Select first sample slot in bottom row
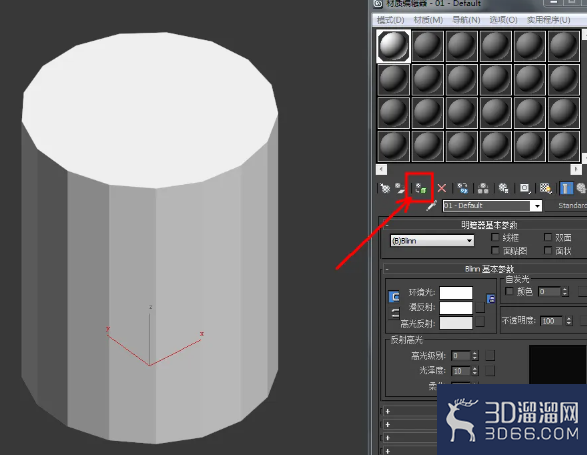 [393, 146]
